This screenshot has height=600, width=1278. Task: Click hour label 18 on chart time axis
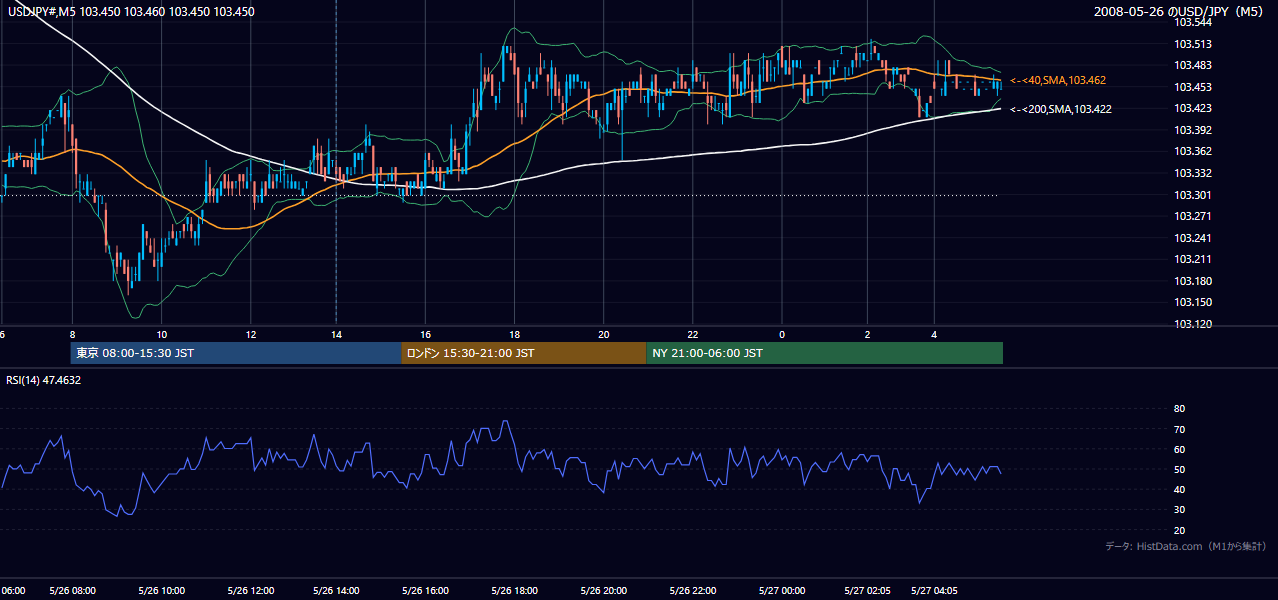click(514, 334)
